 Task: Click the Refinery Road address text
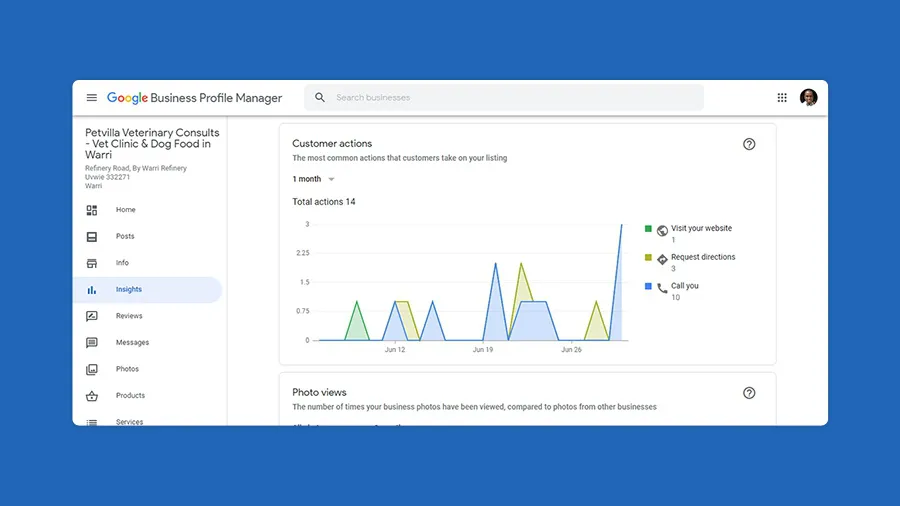pyautogui.click(x=136, y=177)
